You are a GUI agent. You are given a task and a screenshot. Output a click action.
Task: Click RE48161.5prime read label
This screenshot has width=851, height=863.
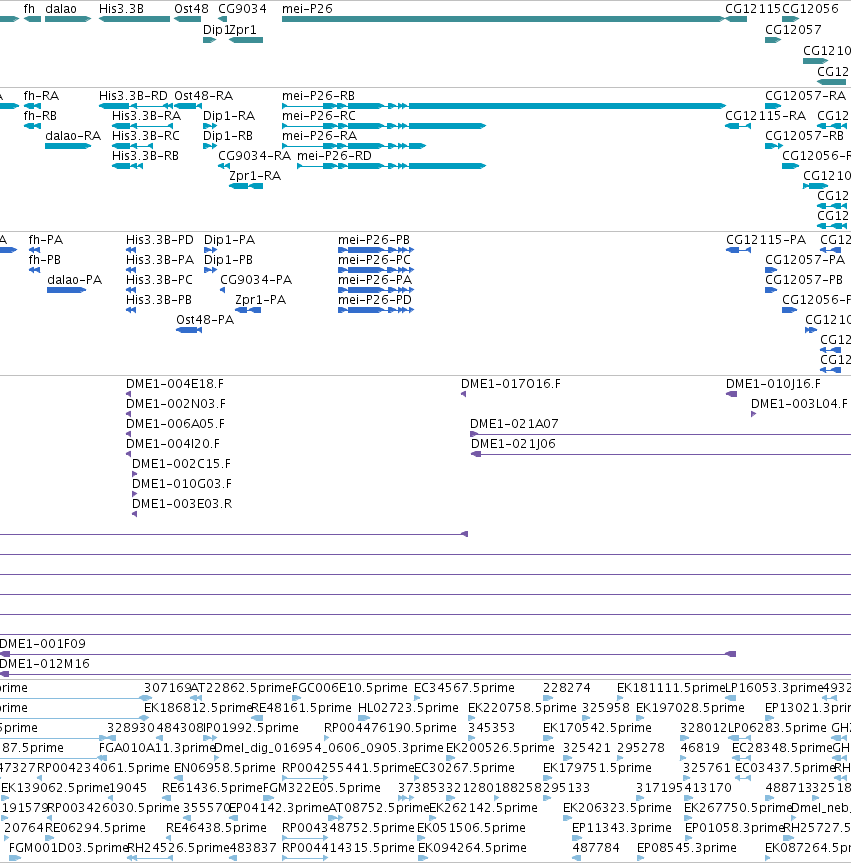[x=301, y=708]
